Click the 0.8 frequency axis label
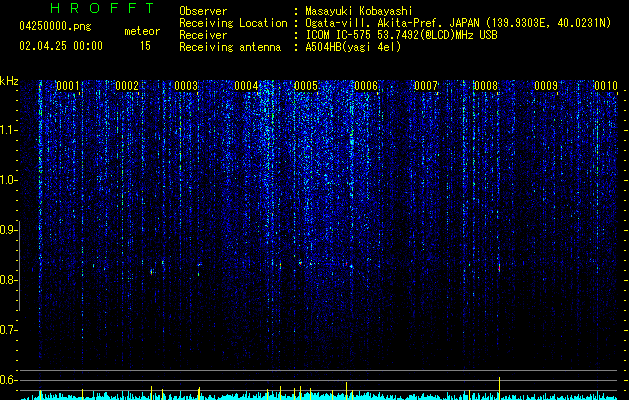The width and height of the screenshot is (629, 400). point(8,280)
